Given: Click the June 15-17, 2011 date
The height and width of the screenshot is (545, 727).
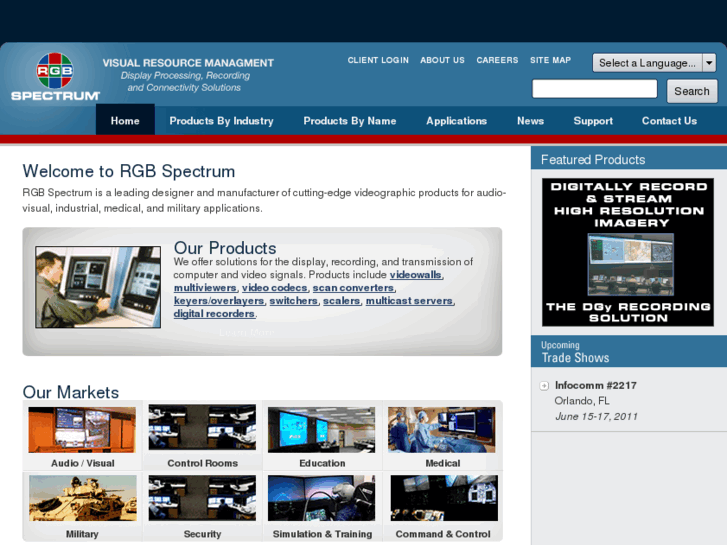Looking at the screenshot, I should click(596, 417).
